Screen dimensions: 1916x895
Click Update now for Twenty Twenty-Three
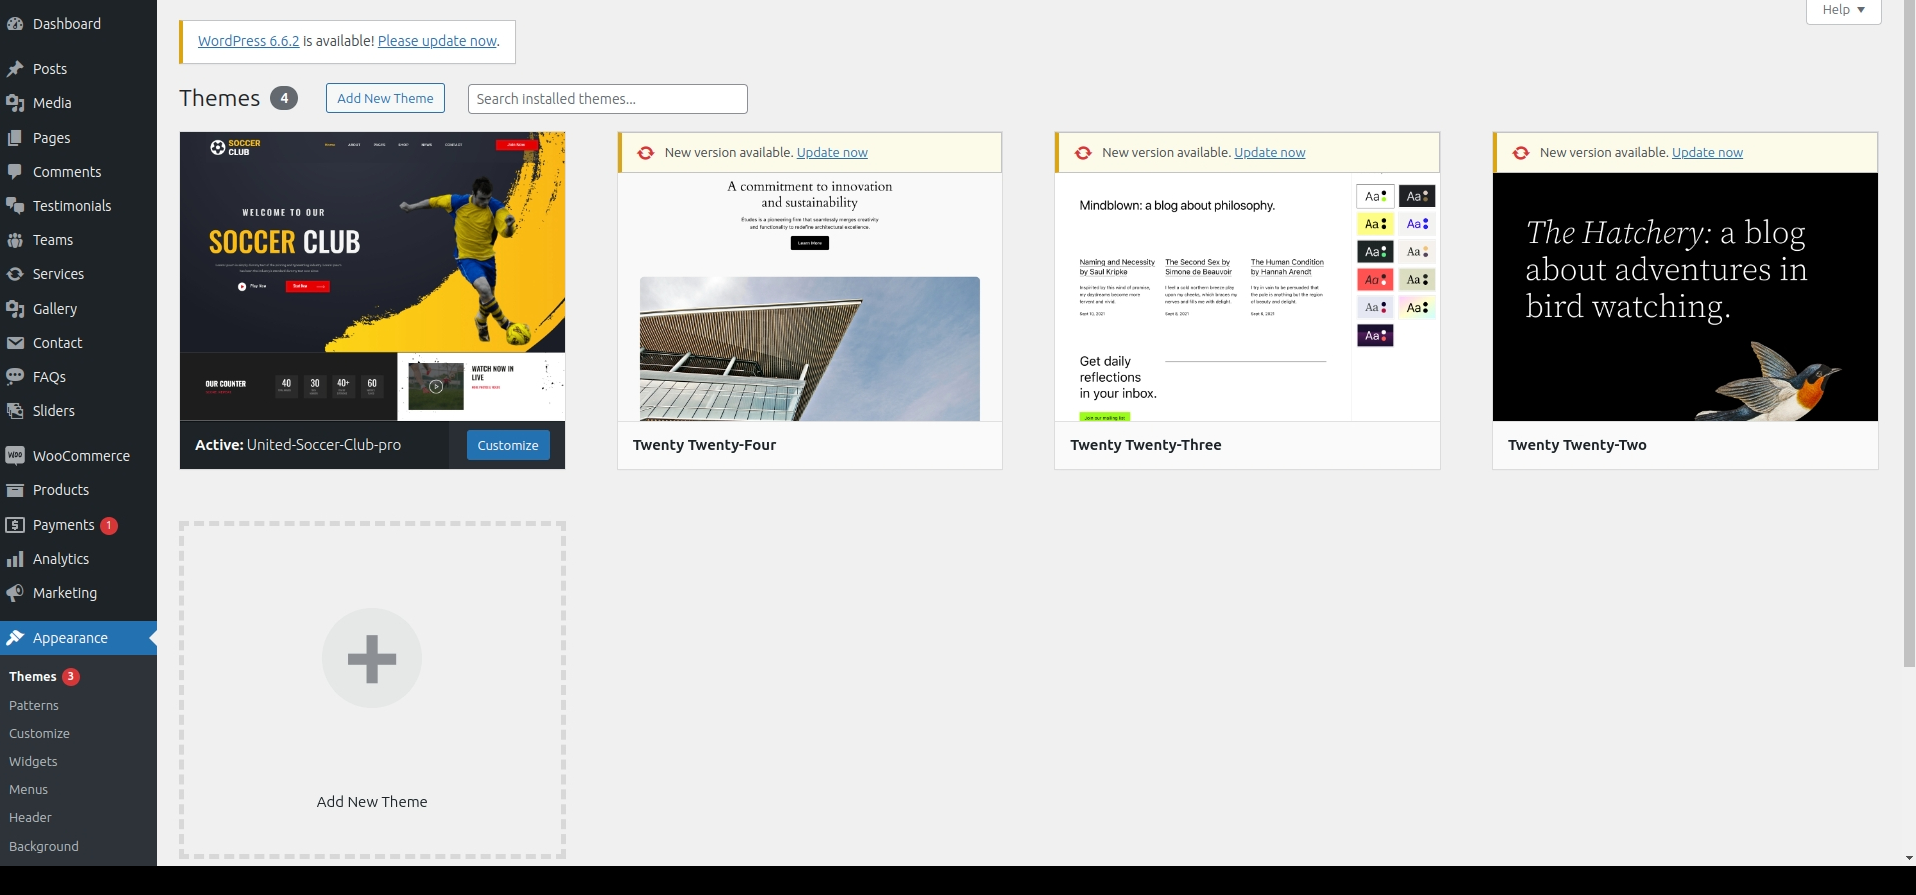click(x=1270, y=153)
